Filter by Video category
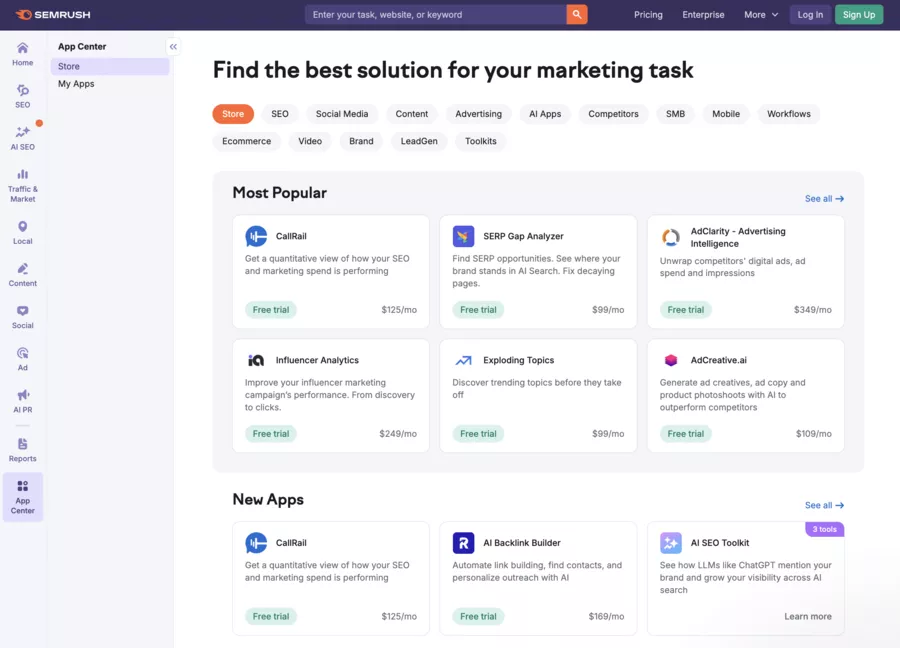The height and width of the screenshot is (648, 900). [x=310, y=141]
